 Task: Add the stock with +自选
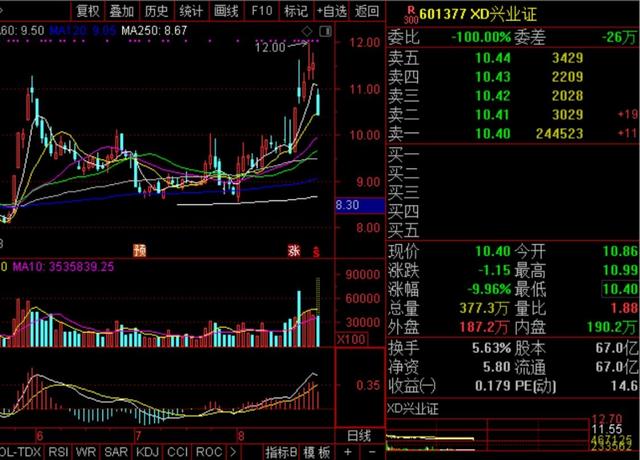332,11
